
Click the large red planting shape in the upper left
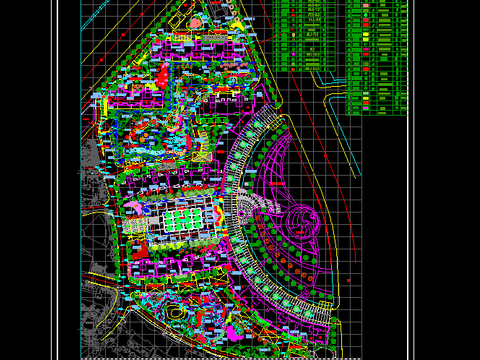(163, 77)
